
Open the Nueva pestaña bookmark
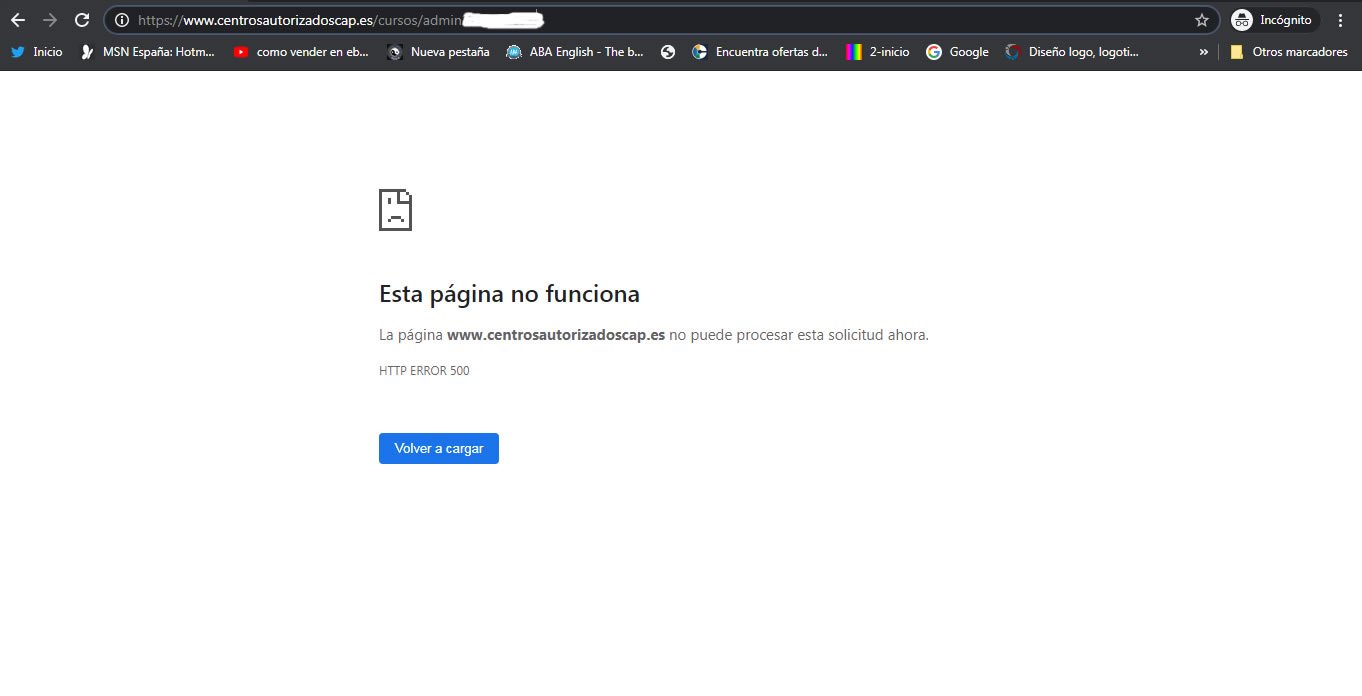point(438,52)
